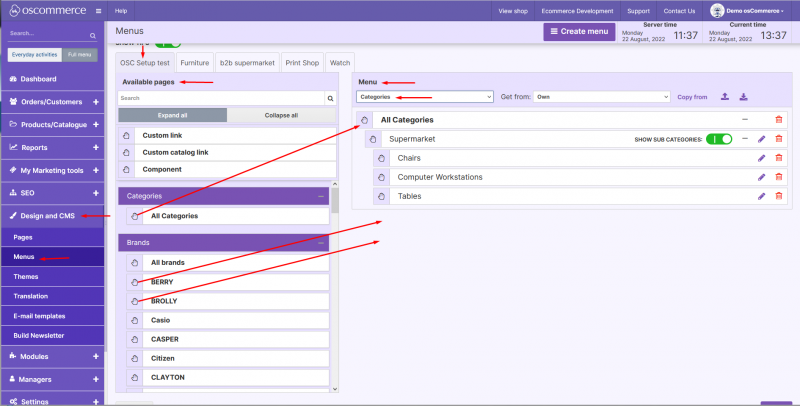Delete the All Categories menu entry
This screenshot has width=800, height=406.
[x=779, y=120]
